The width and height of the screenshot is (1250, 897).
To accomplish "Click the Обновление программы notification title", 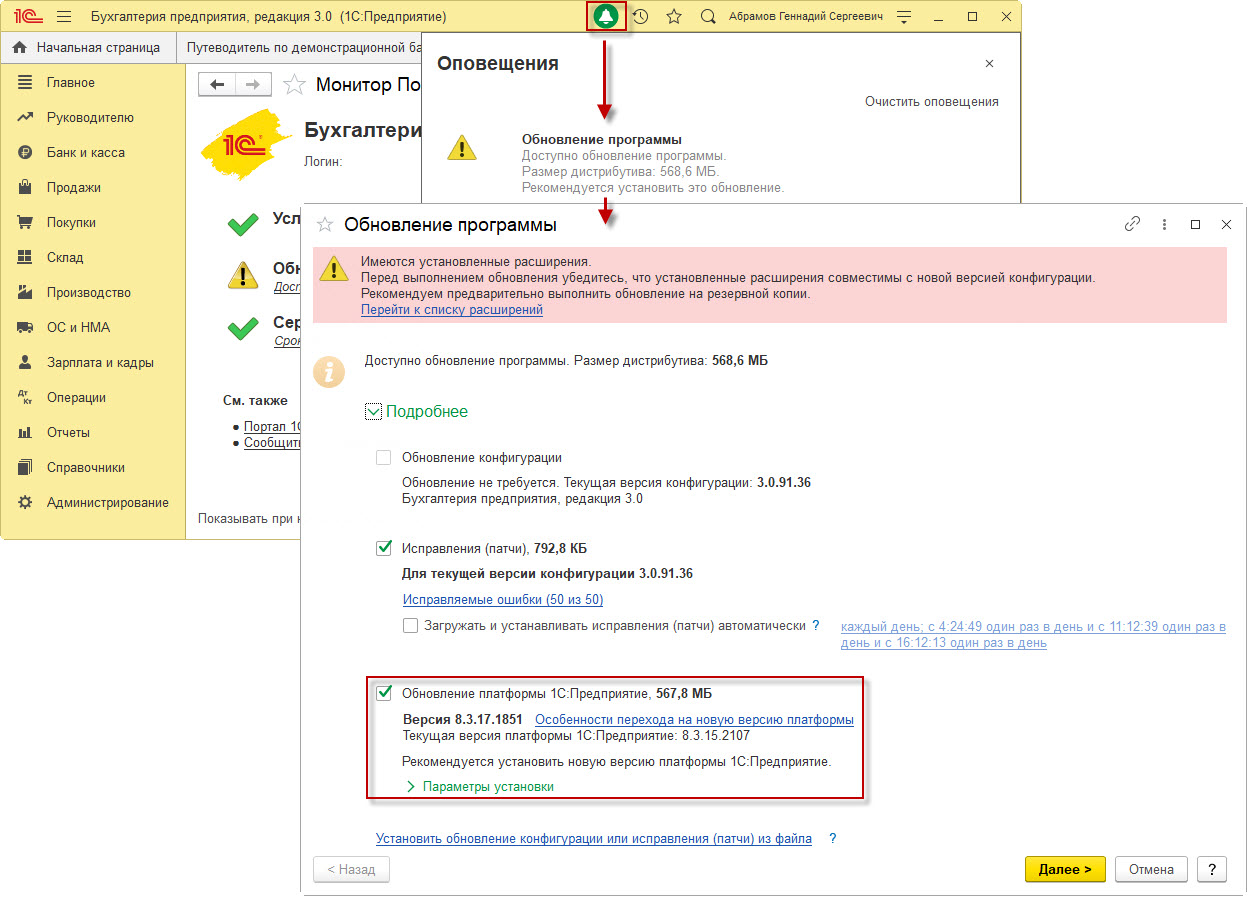I will (602, 140).
